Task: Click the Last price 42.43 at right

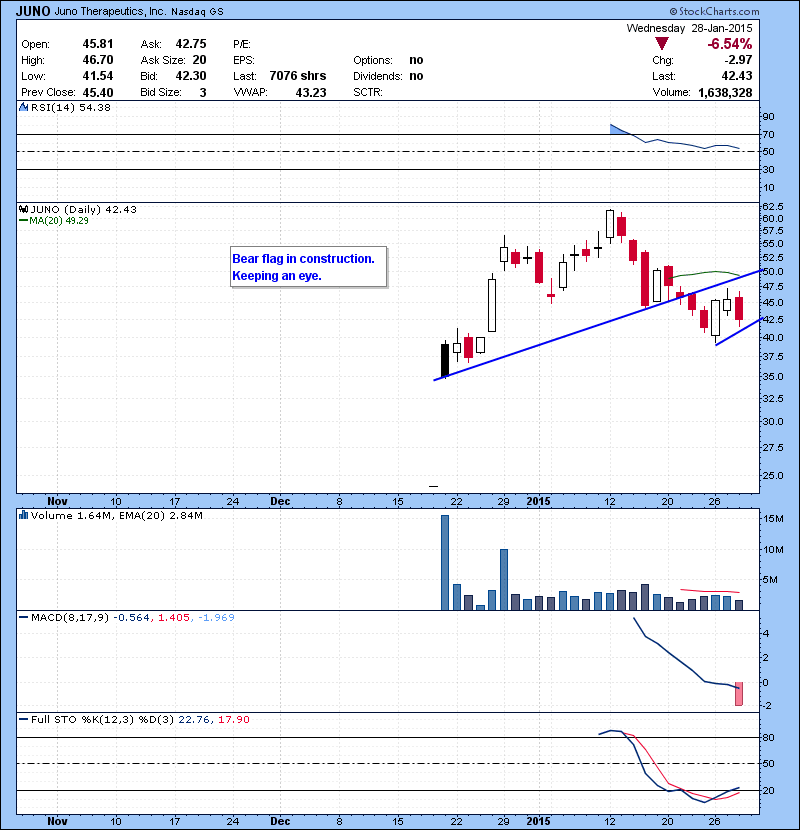Action: pyautogui.click(x=736, y=76)
